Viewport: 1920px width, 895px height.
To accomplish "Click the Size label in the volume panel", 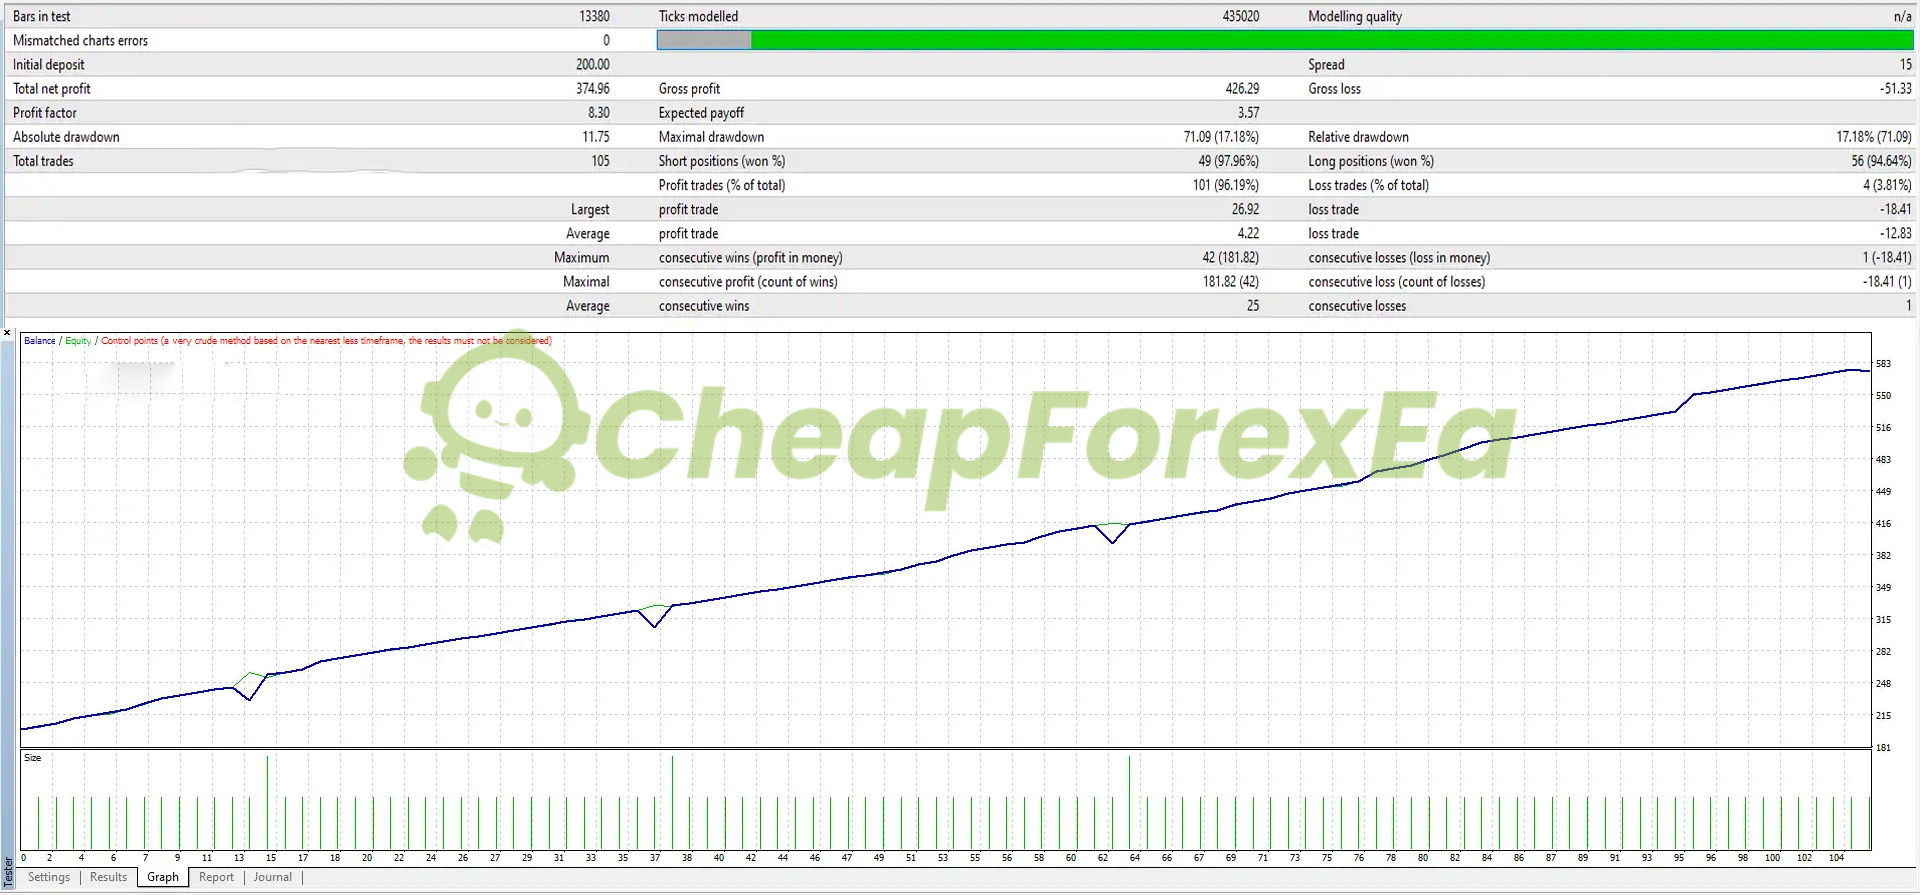I will click(33, 758).
